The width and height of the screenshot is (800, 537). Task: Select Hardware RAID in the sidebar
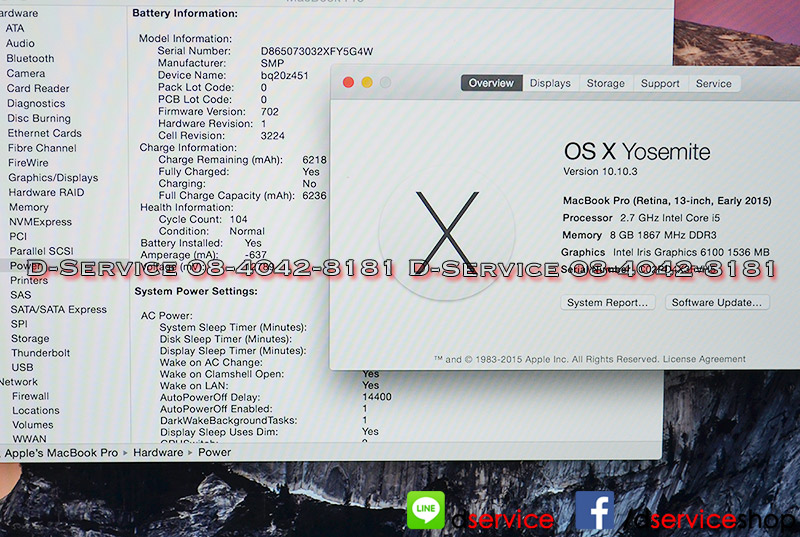(46, 192)
